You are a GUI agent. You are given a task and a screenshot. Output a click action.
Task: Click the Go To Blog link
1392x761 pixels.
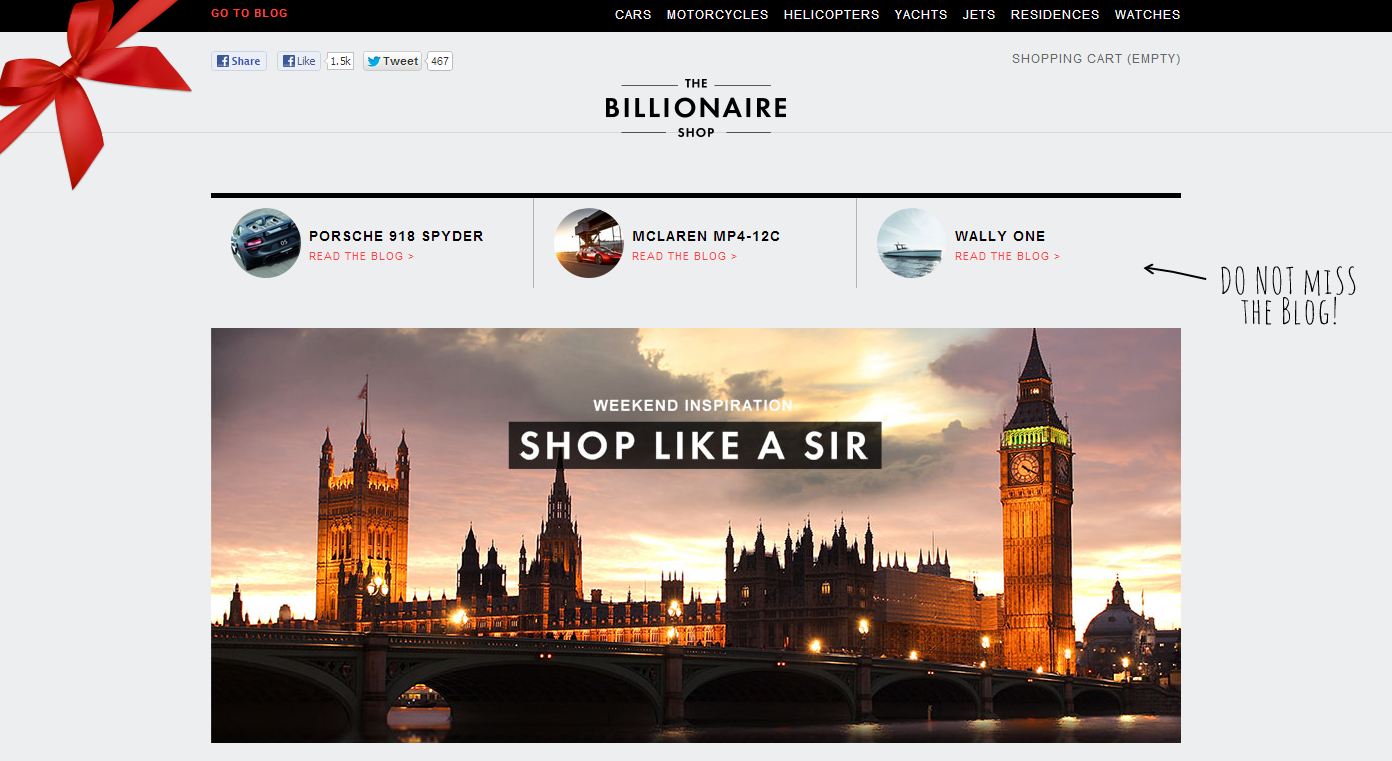[249, 14]
